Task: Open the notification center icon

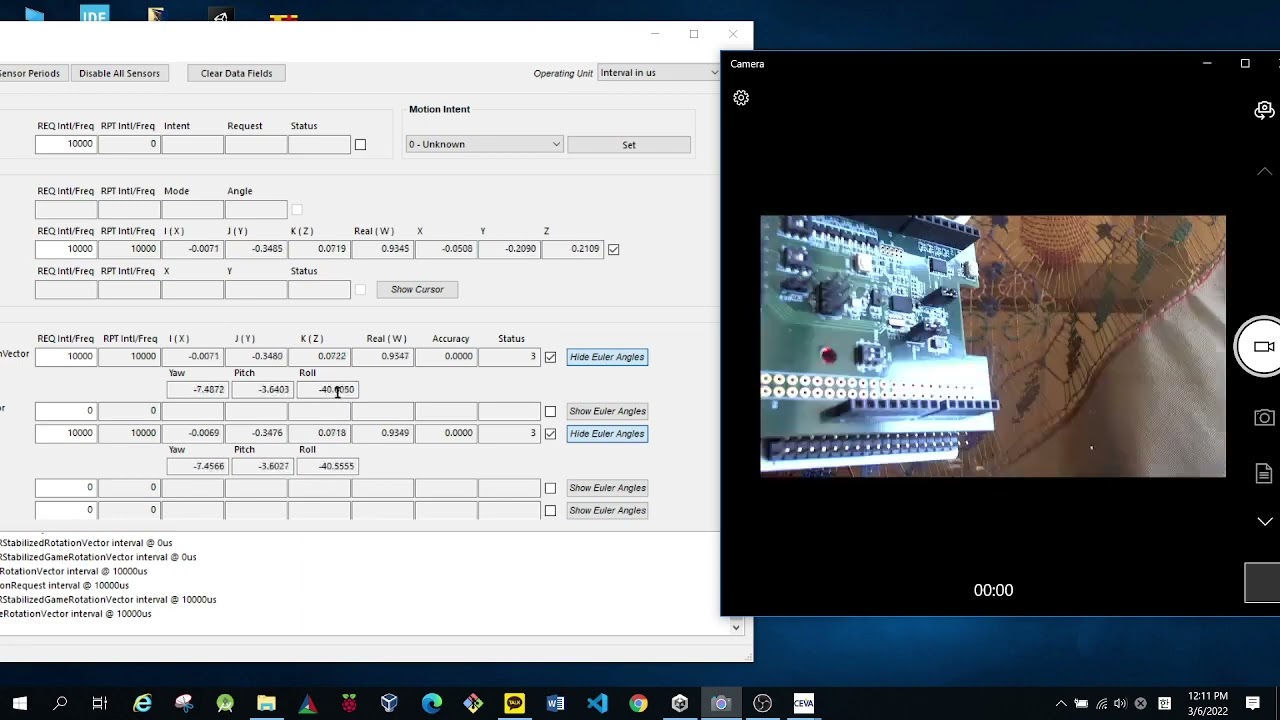Action: click(x=1253, y=703)
